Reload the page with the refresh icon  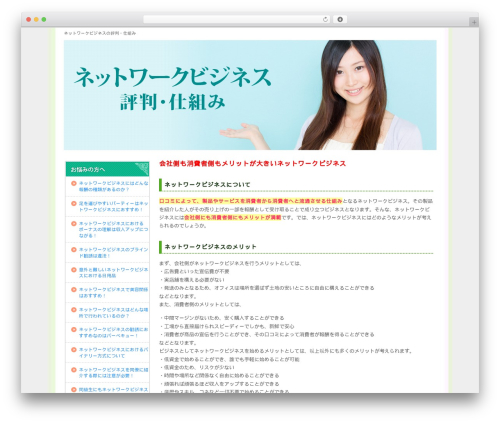click(x=325, y=19)
